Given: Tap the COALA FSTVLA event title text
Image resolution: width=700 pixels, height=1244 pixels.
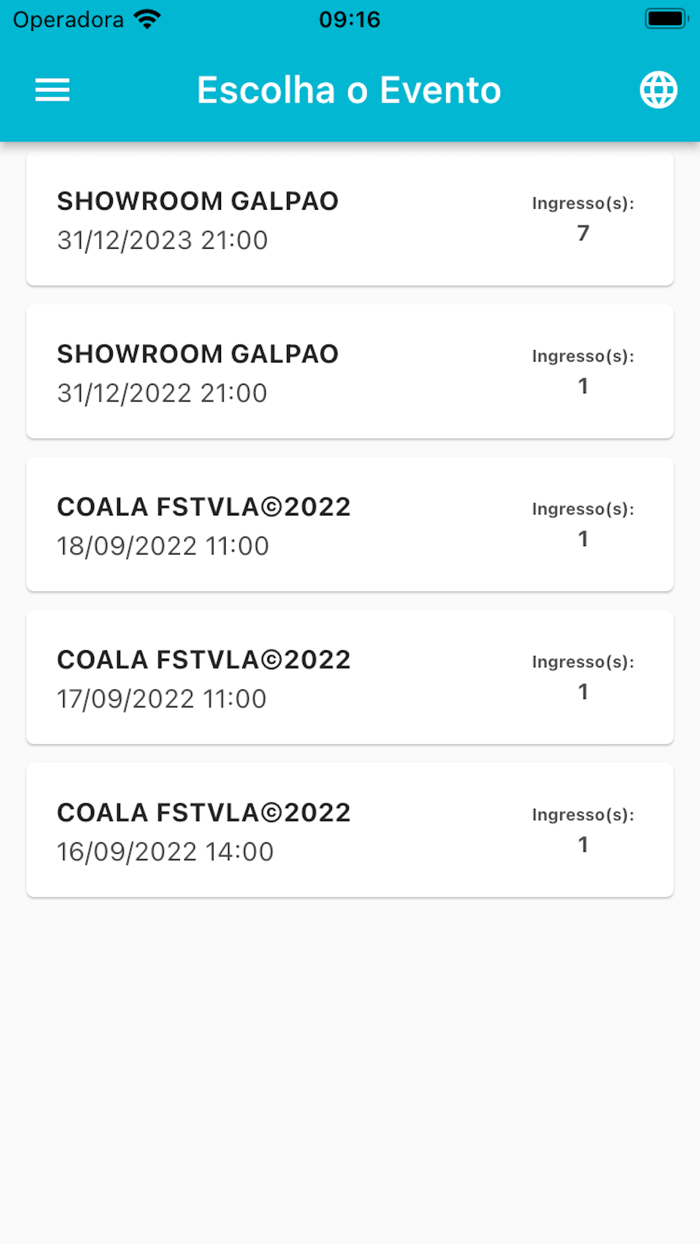Looking at the screenshot, I should (203, 507).
